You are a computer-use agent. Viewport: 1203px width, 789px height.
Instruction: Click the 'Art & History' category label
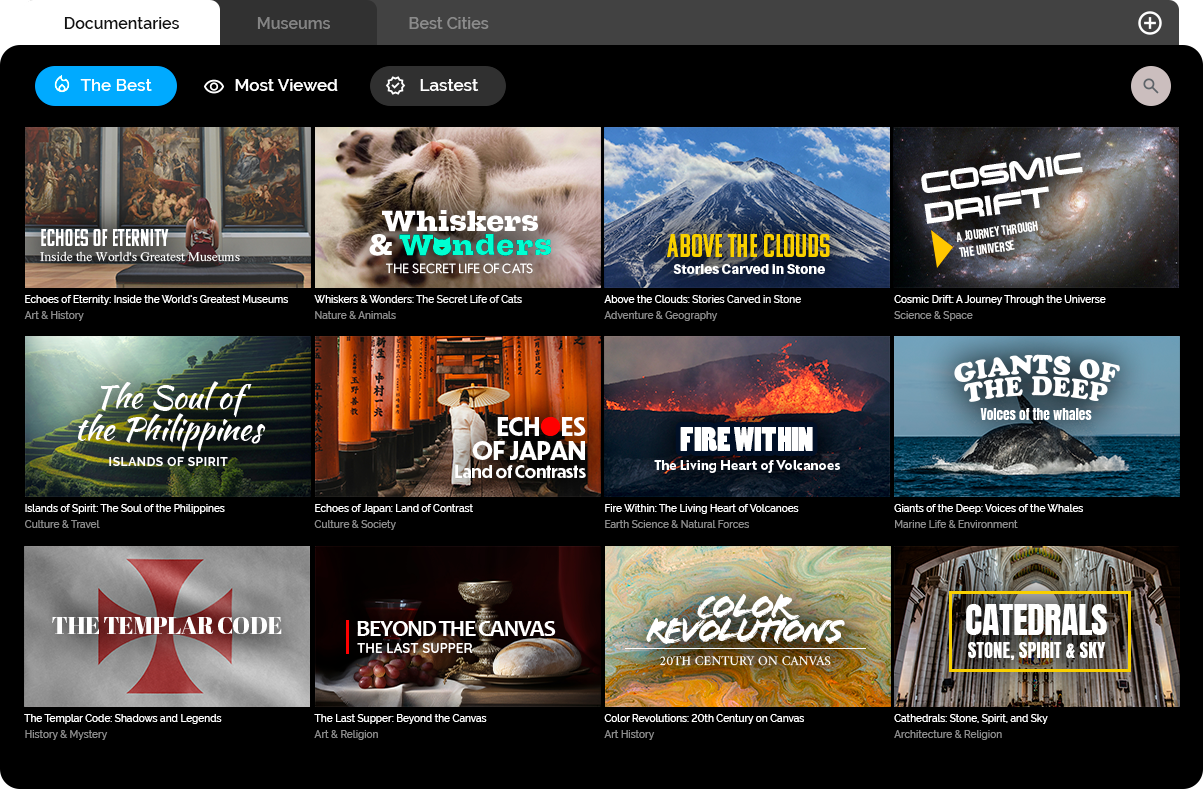click(54, 315)
